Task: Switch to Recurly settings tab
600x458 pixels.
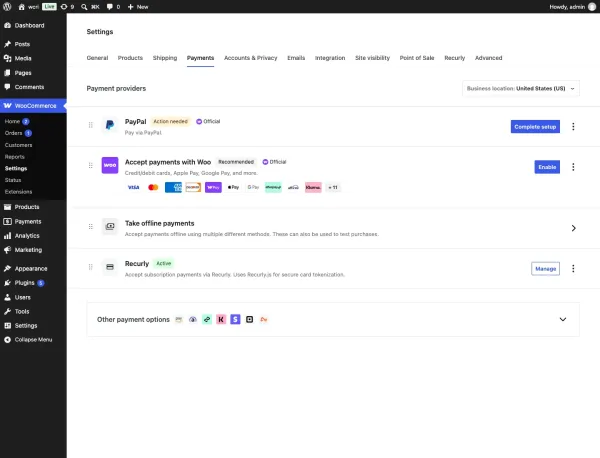Action: (x=455, y=58)
